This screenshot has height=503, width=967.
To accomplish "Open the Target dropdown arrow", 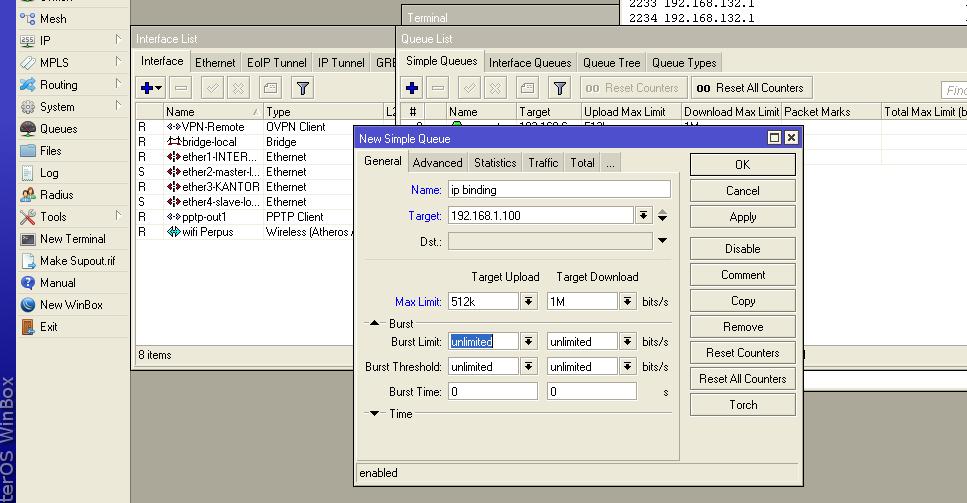I will pyautogui.click(x=643, y=215).
